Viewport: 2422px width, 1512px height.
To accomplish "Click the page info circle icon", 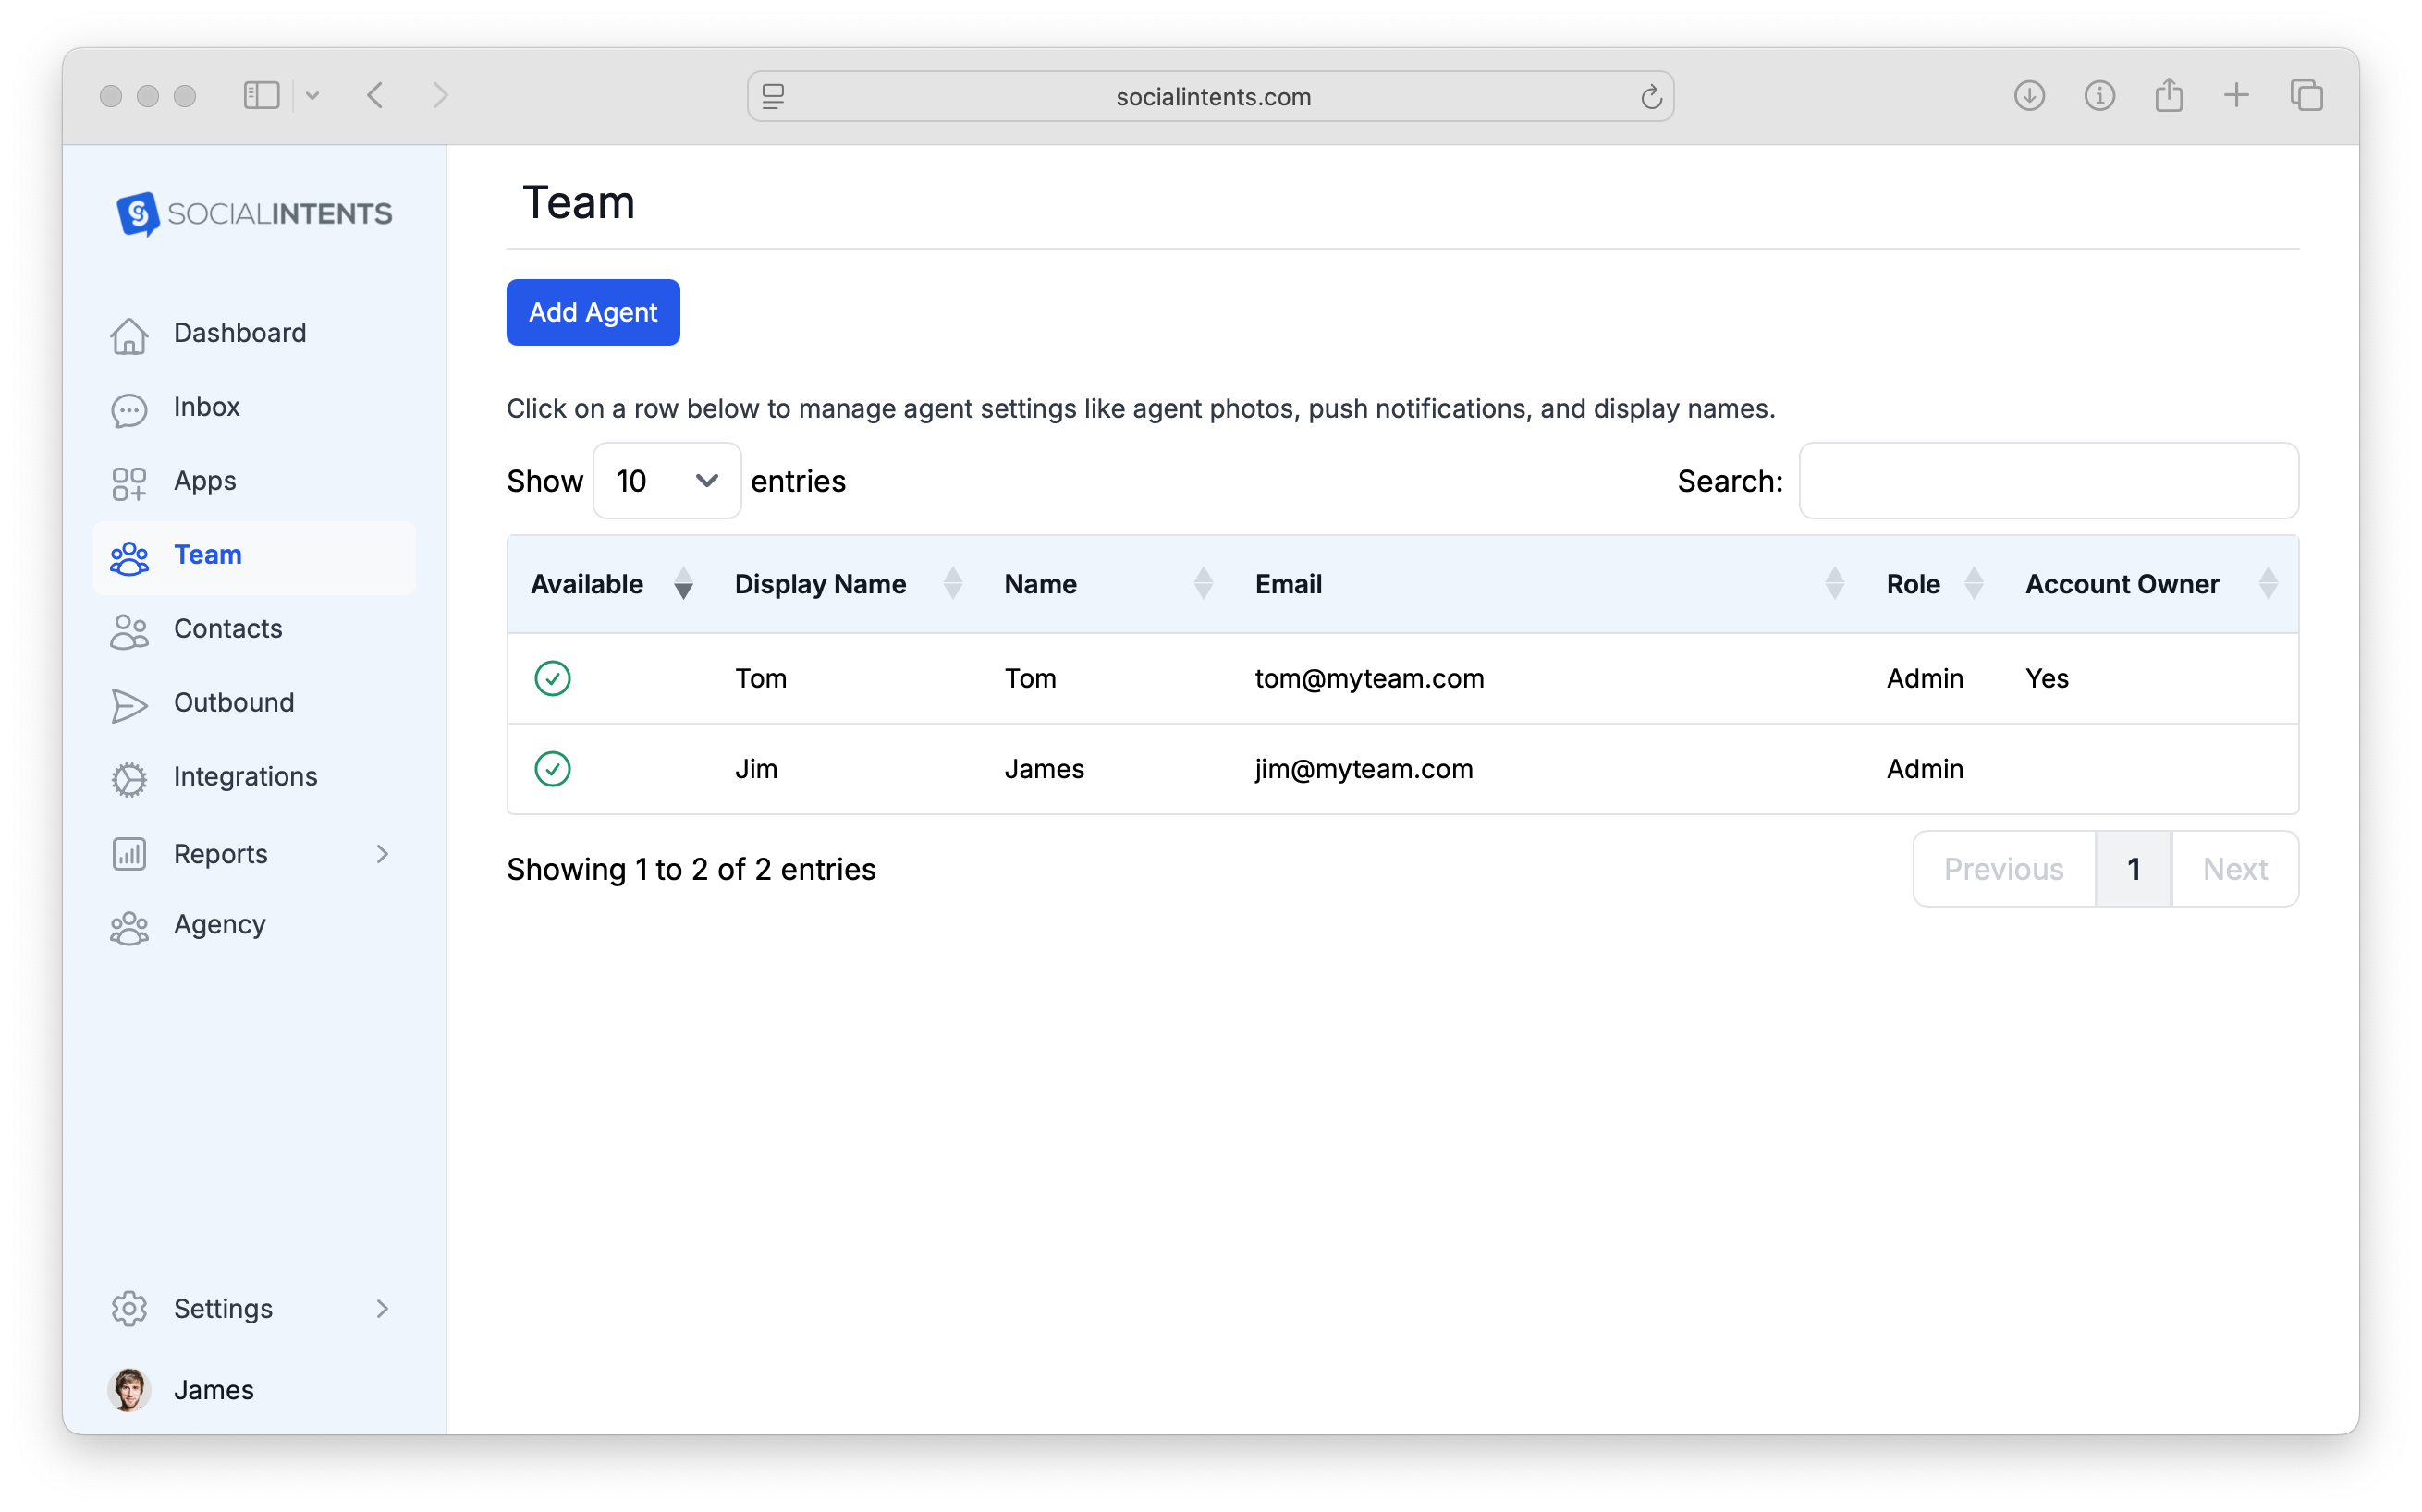I will 2099,96.
